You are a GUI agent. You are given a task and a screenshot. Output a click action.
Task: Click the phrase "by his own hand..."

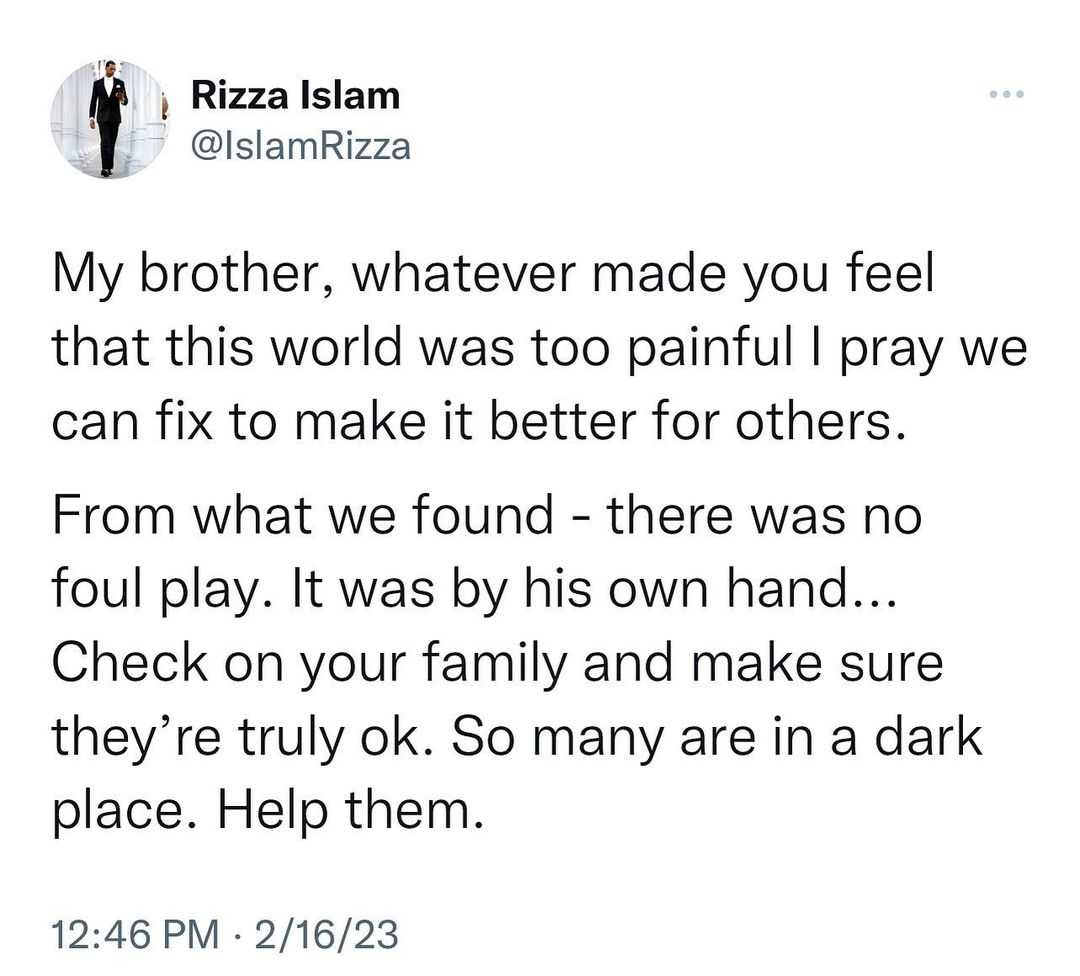(675, 590)
